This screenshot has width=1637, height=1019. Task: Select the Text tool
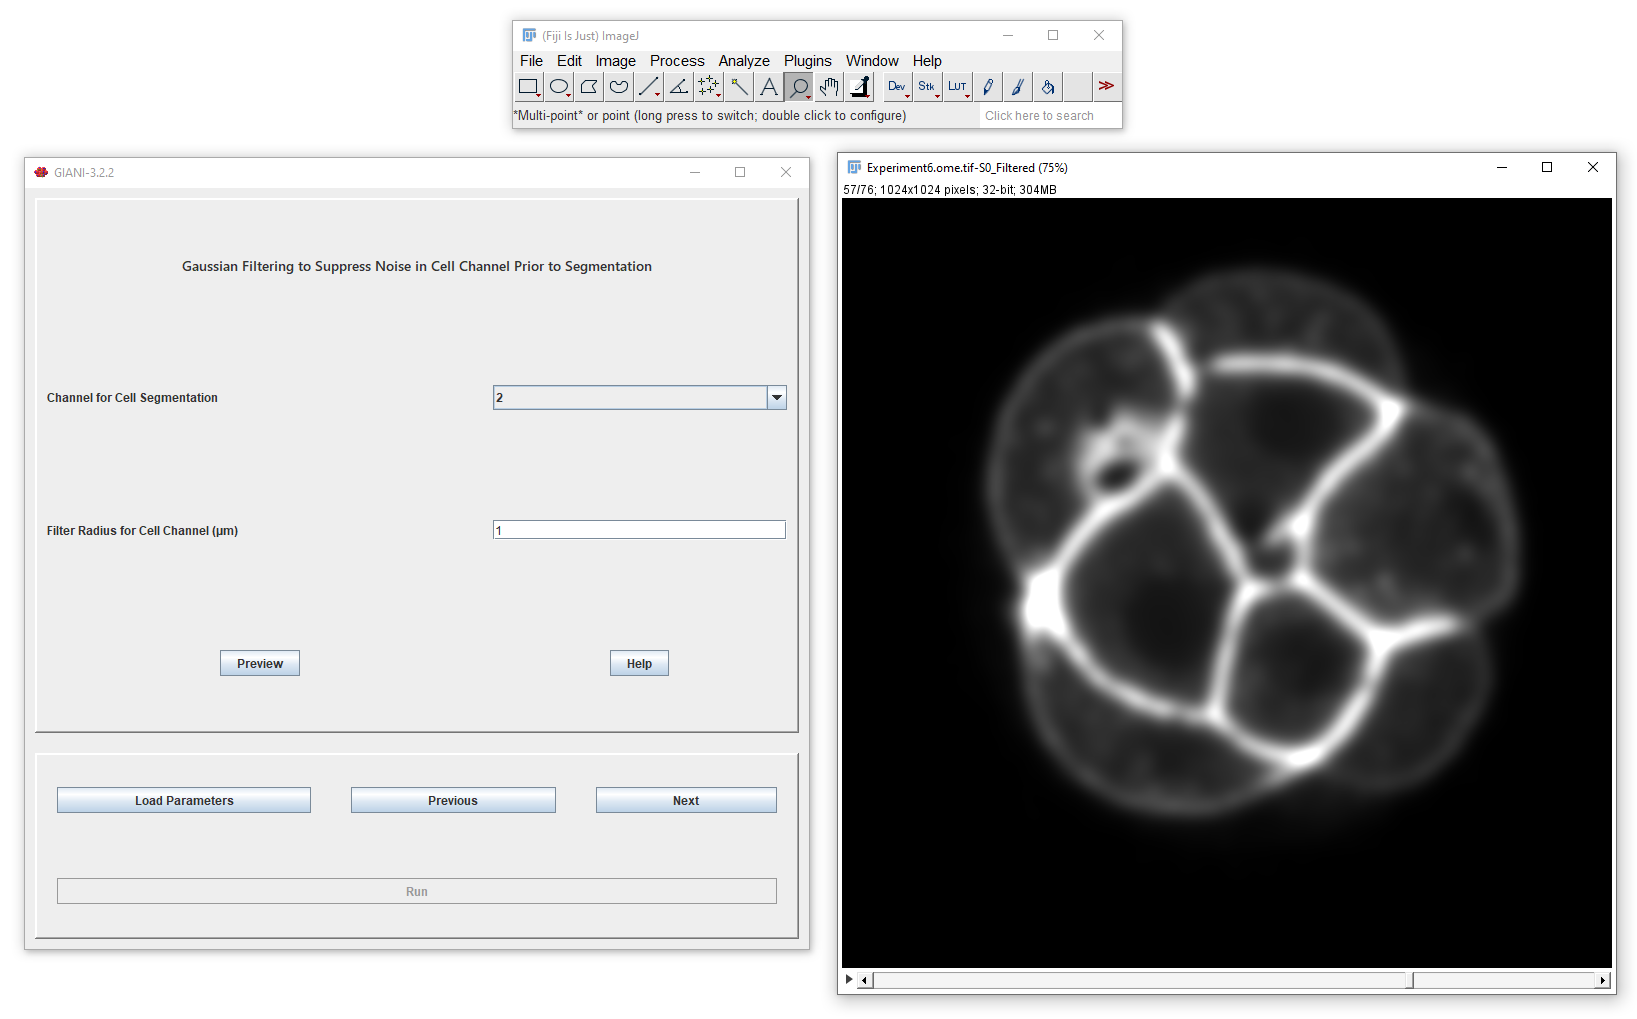coord(769,87)
